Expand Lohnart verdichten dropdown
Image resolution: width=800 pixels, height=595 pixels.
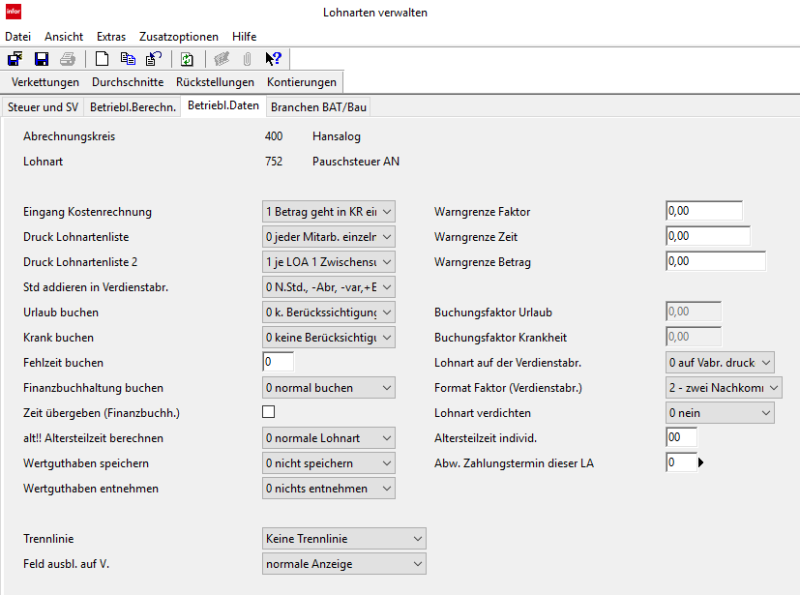point(720,413)
